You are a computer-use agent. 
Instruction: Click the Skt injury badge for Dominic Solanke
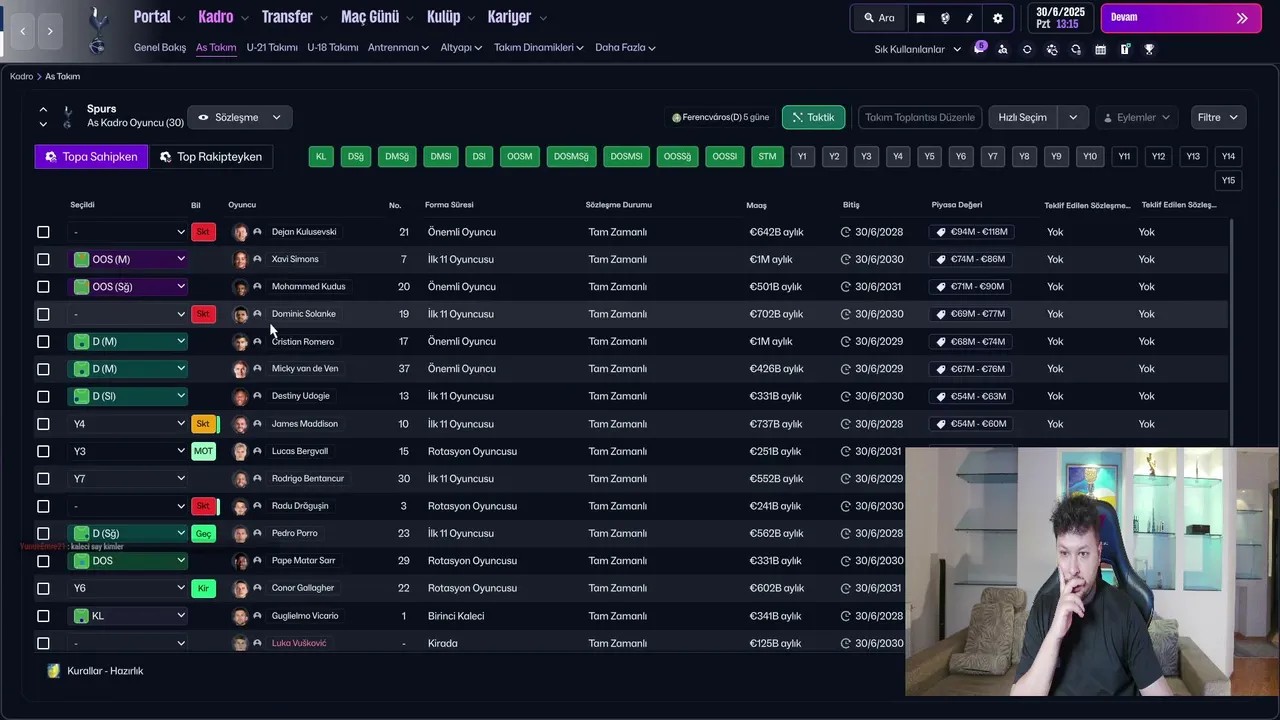coord(203,314)
